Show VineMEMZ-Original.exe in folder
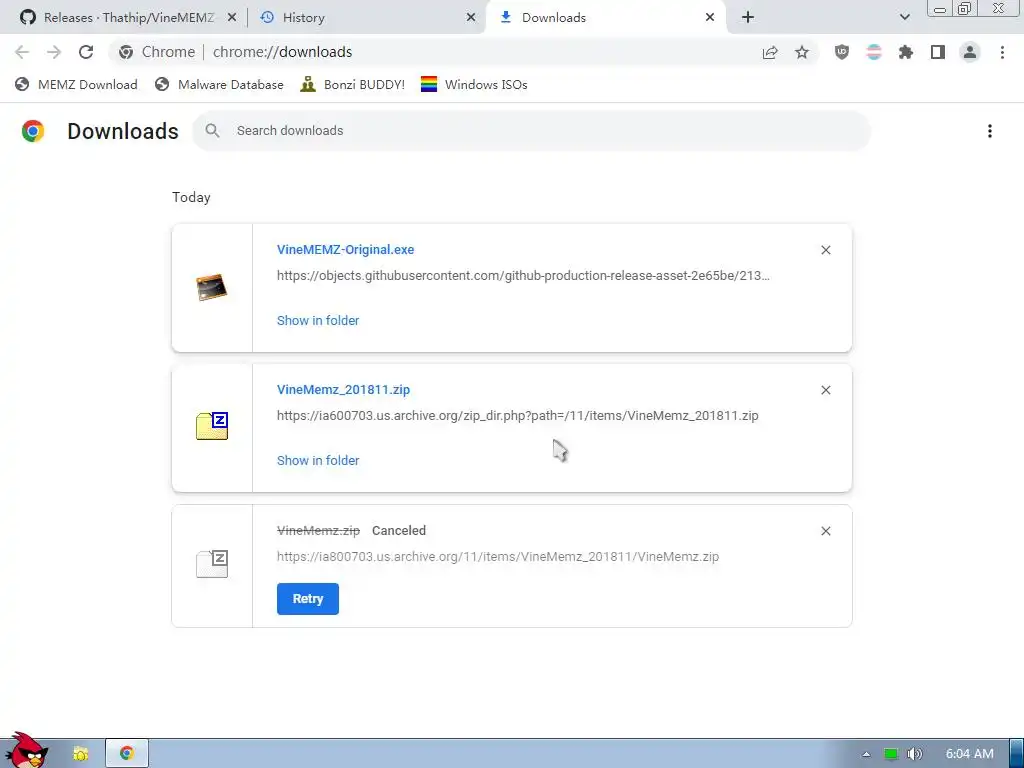The image size is (1024, 768). tap(318, 321)
